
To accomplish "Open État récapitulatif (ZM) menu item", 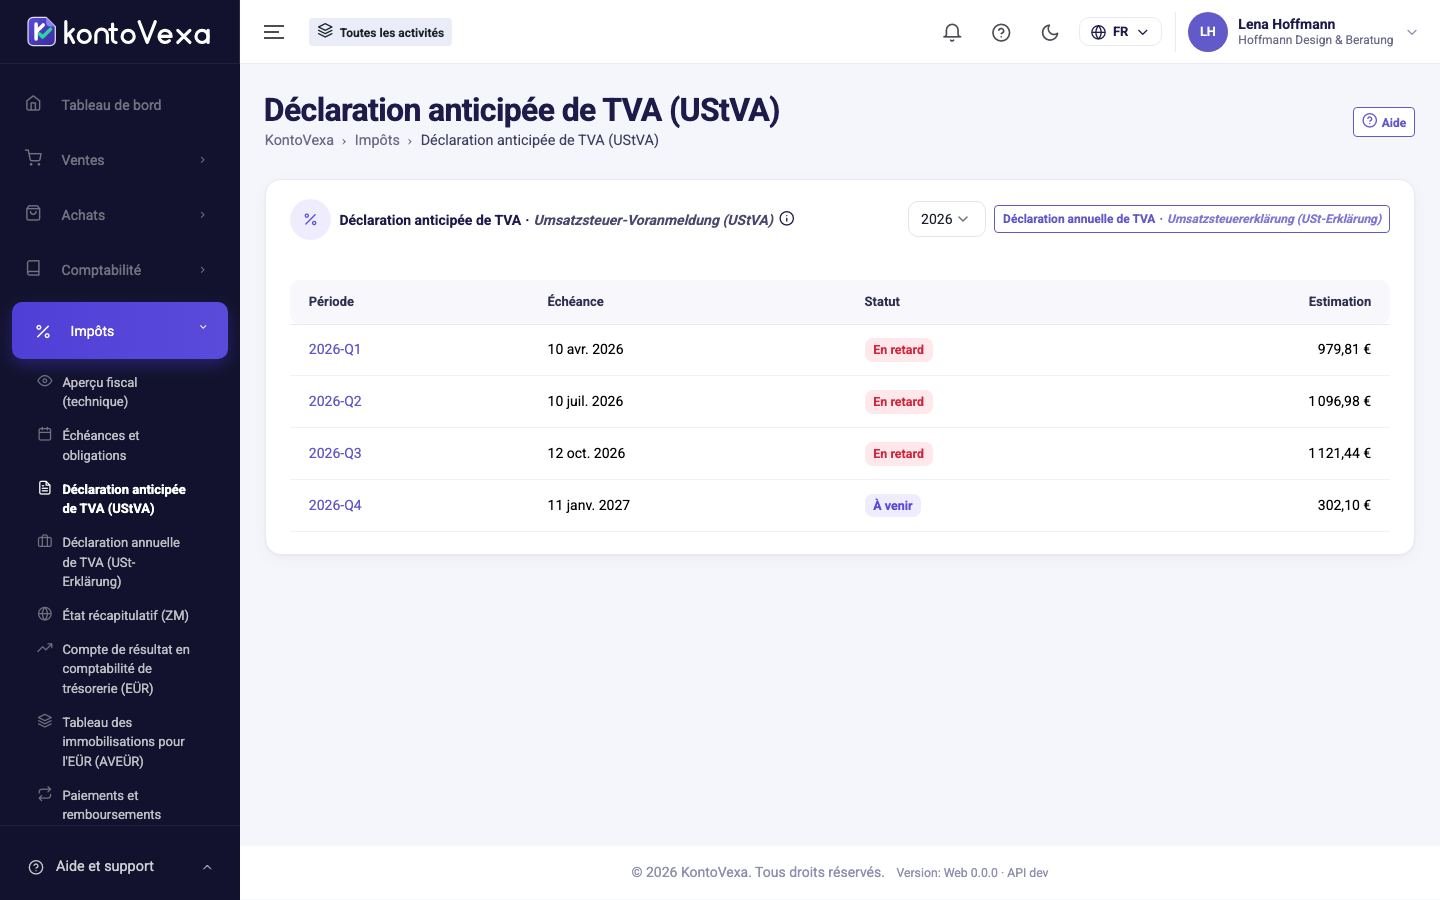I will [x=125, y=615].
